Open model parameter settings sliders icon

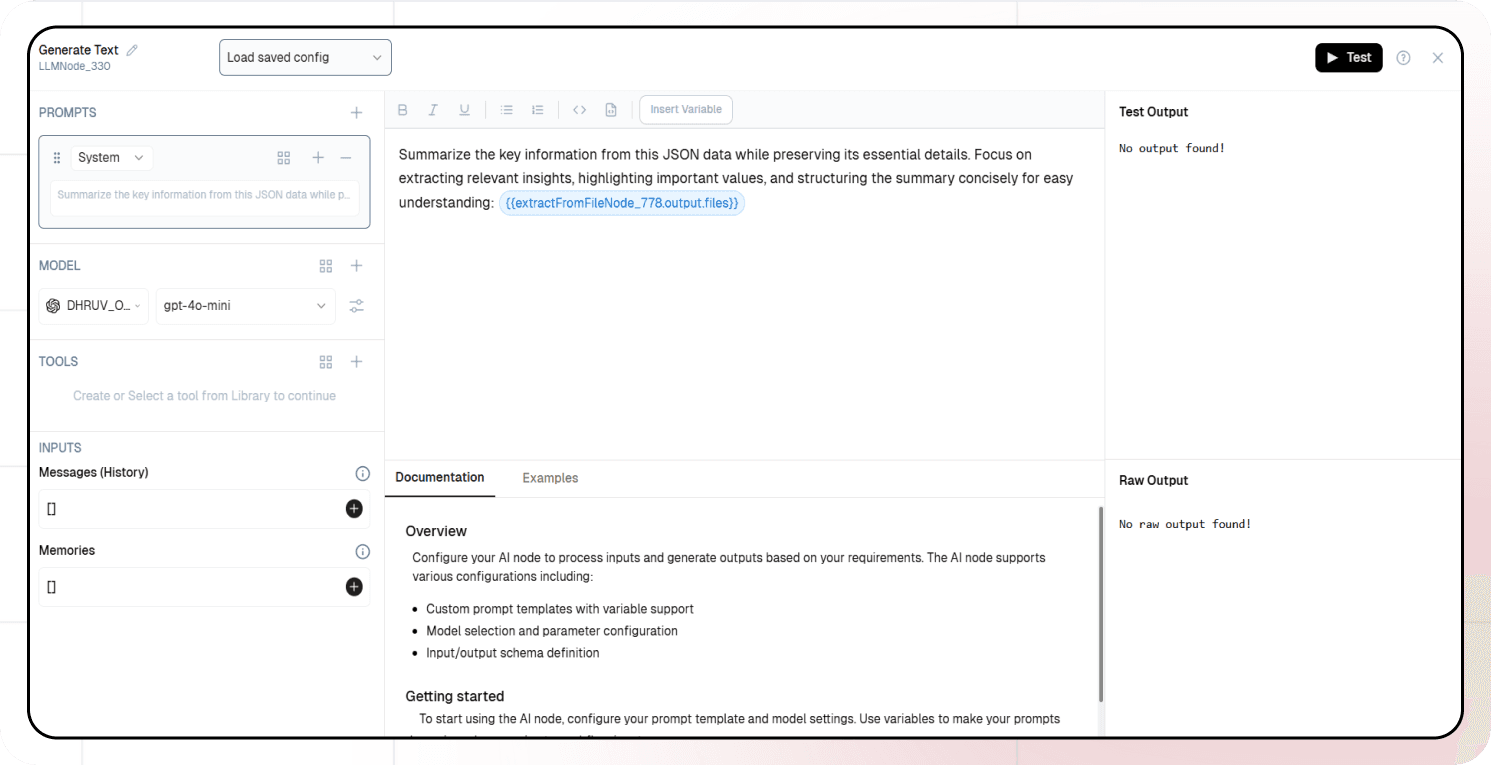point(356,306)
